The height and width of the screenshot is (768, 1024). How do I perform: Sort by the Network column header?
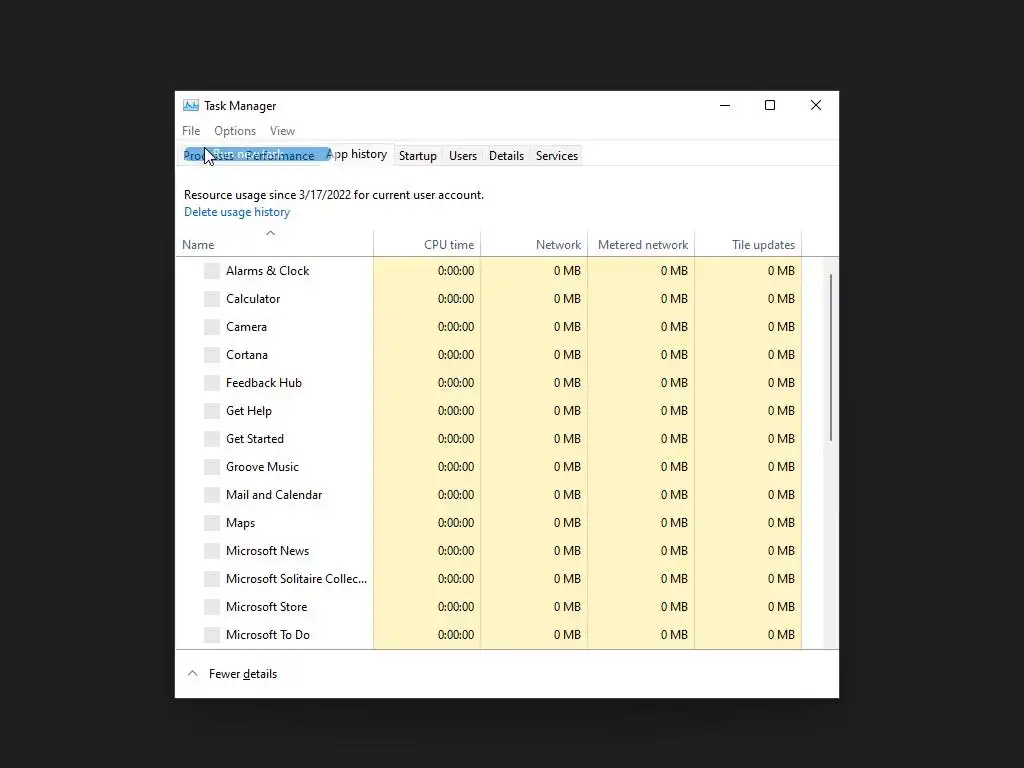click(x=534, y=243)
